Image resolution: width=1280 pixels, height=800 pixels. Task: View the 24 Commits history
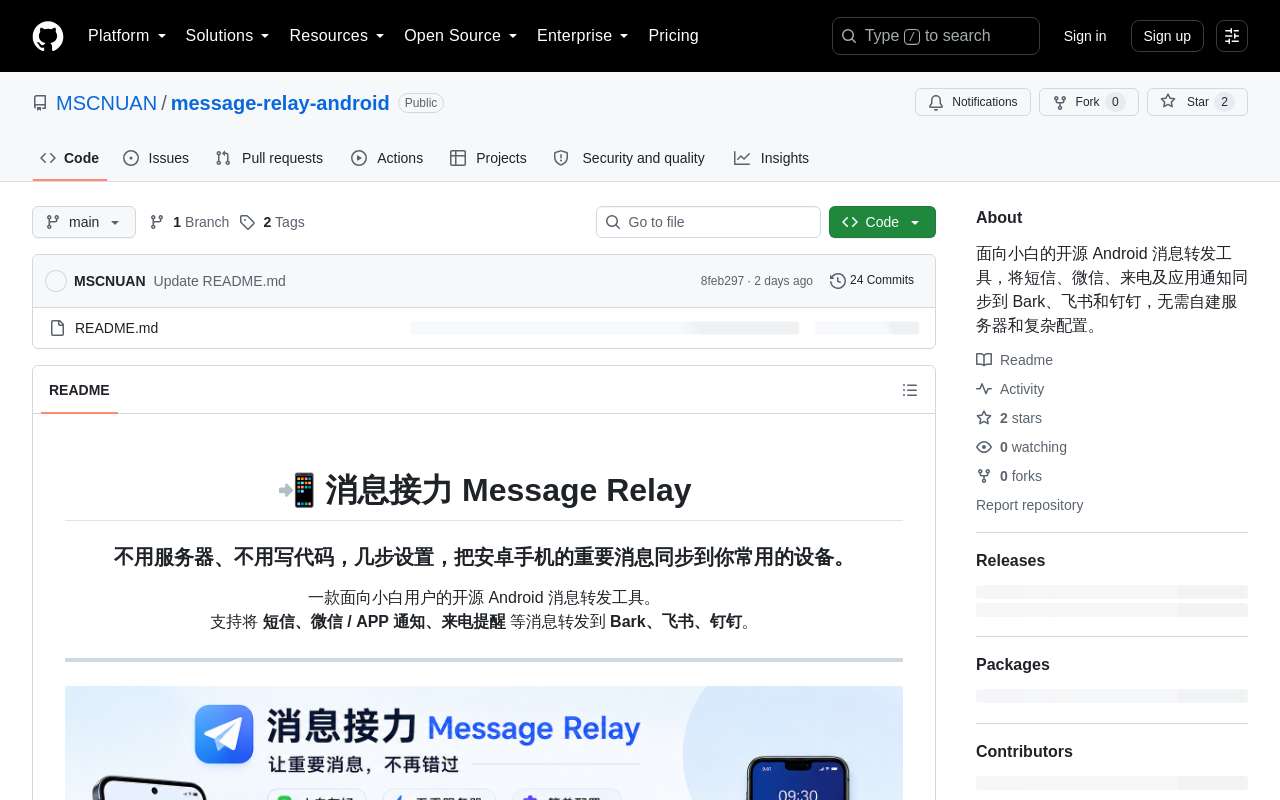[872, 280]
